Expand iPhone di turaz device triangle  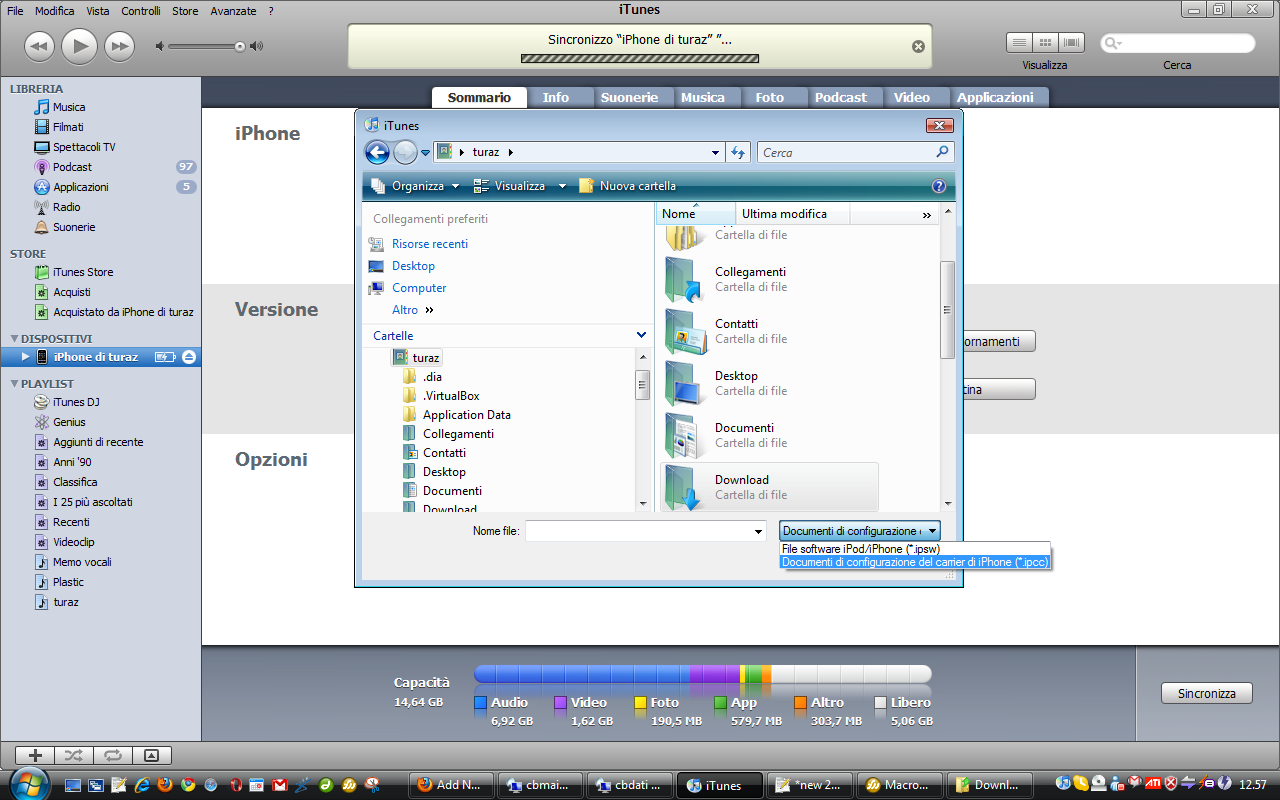coord(26,357)
